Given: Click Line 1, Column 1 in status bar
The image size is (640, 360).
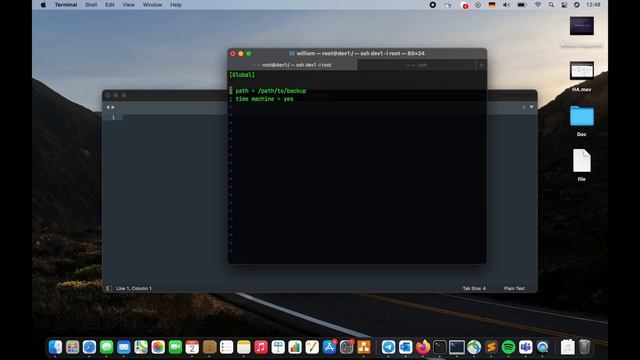Looking at the screenshot, I should pos(133,288).
